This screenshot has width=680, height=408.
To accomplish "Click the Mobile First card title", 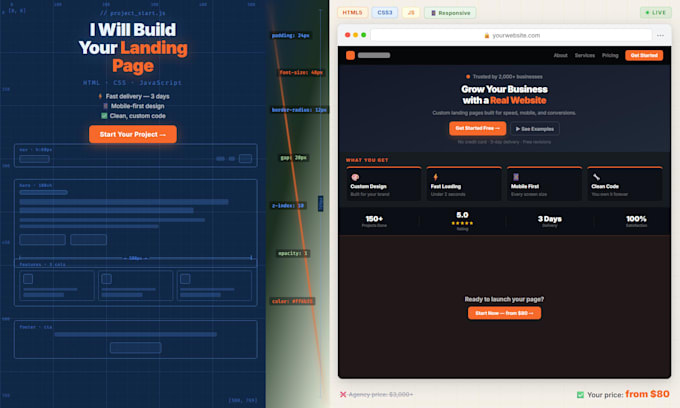I will pos(525,186).
